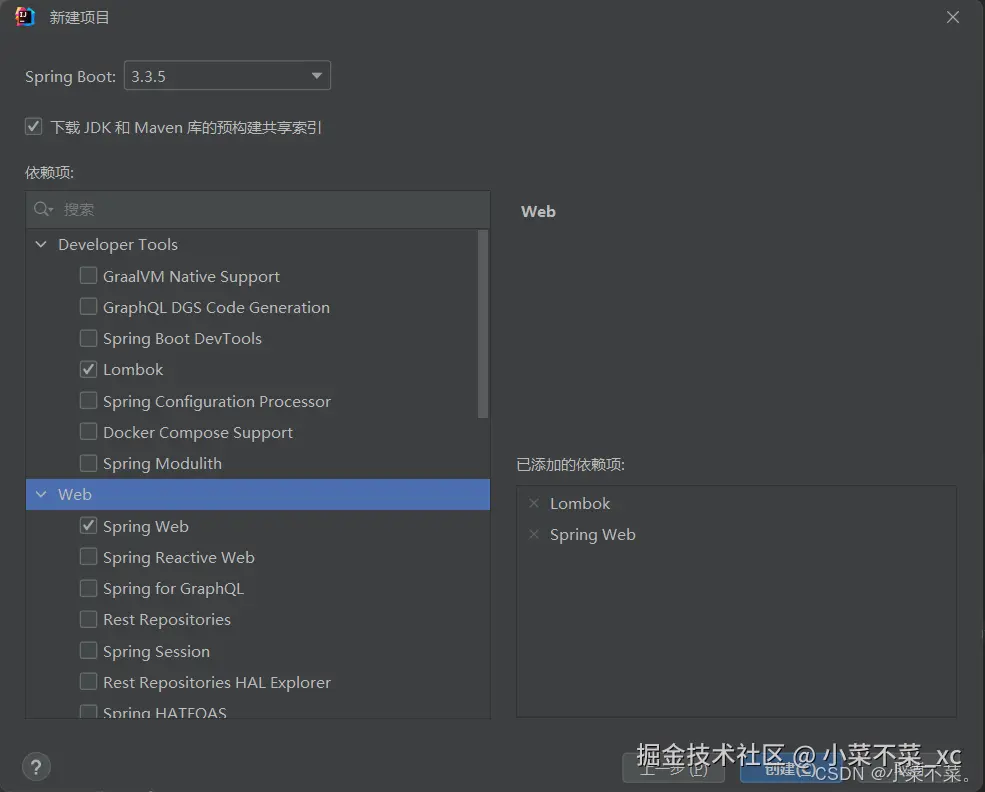Remove Lombok from added dependencies
Screen dimensions: 985x792
click(x=534, y=503)
